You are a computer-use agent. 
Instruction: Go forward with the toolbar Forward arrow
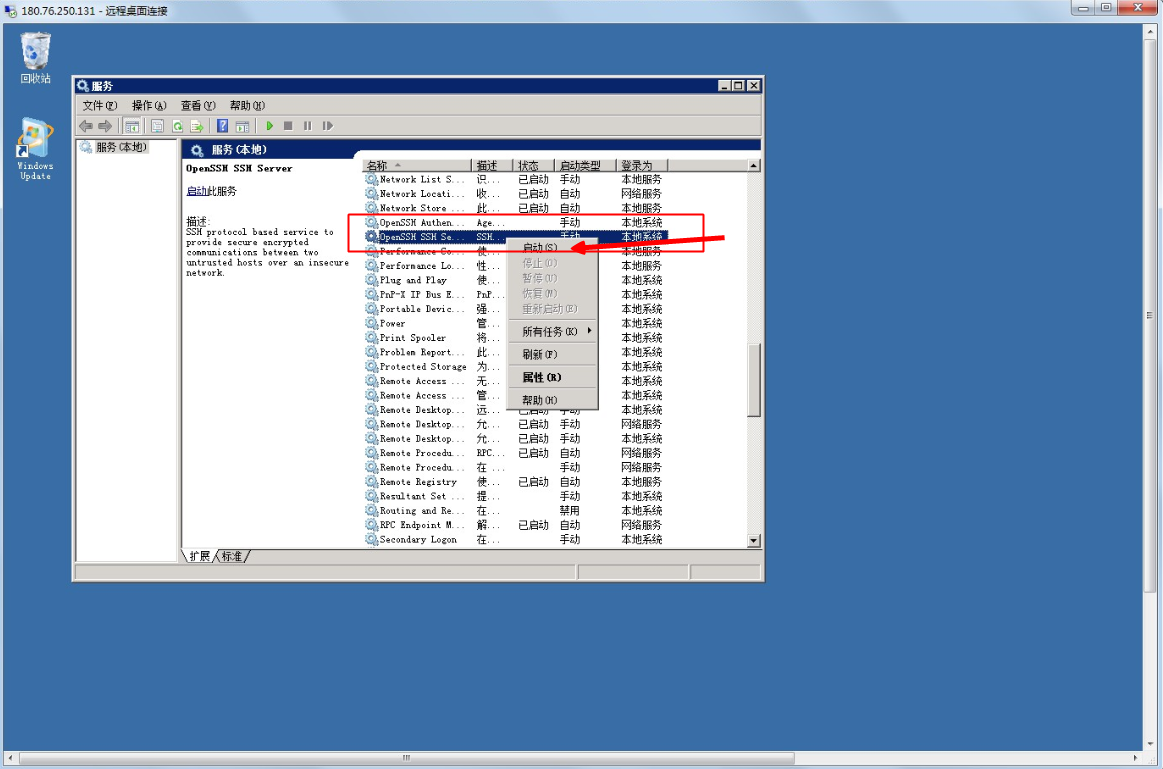tap(105, 126)
